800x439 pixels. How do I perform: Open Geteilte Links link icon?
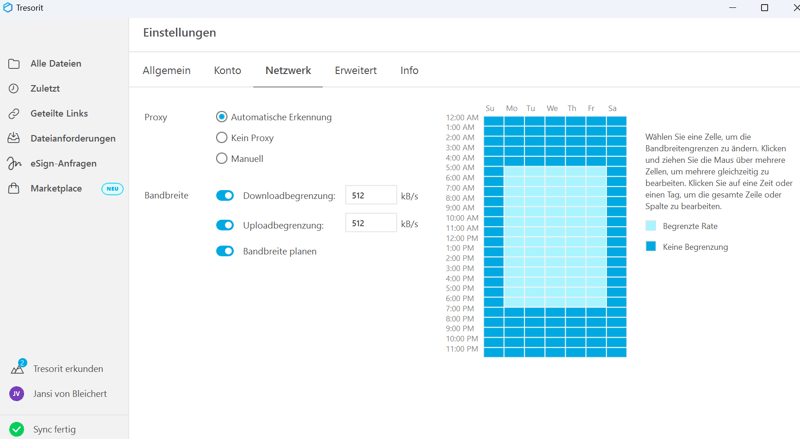[x=14, y=114]
